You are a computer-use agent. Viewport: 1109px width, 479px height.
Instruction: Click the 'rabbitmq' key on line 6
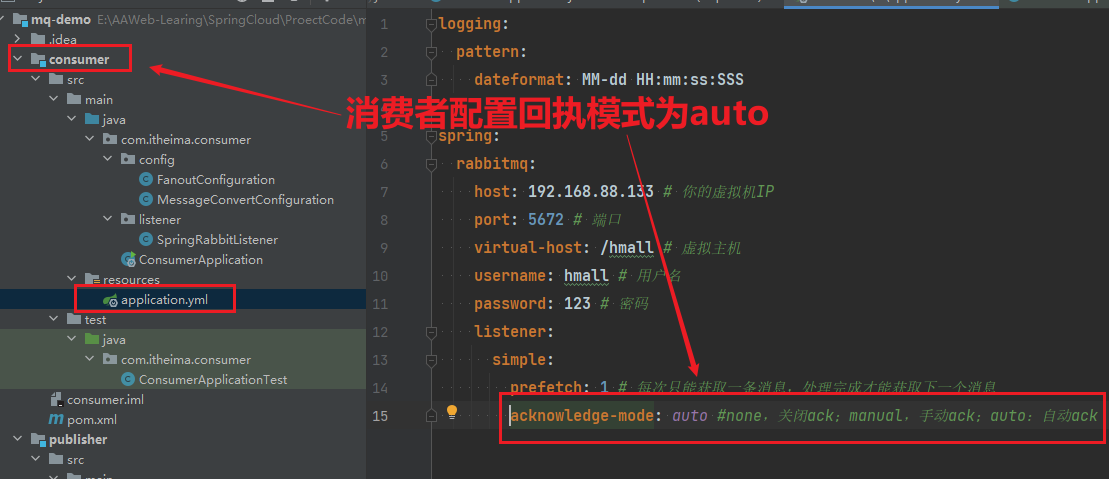(x=492, y=164)
